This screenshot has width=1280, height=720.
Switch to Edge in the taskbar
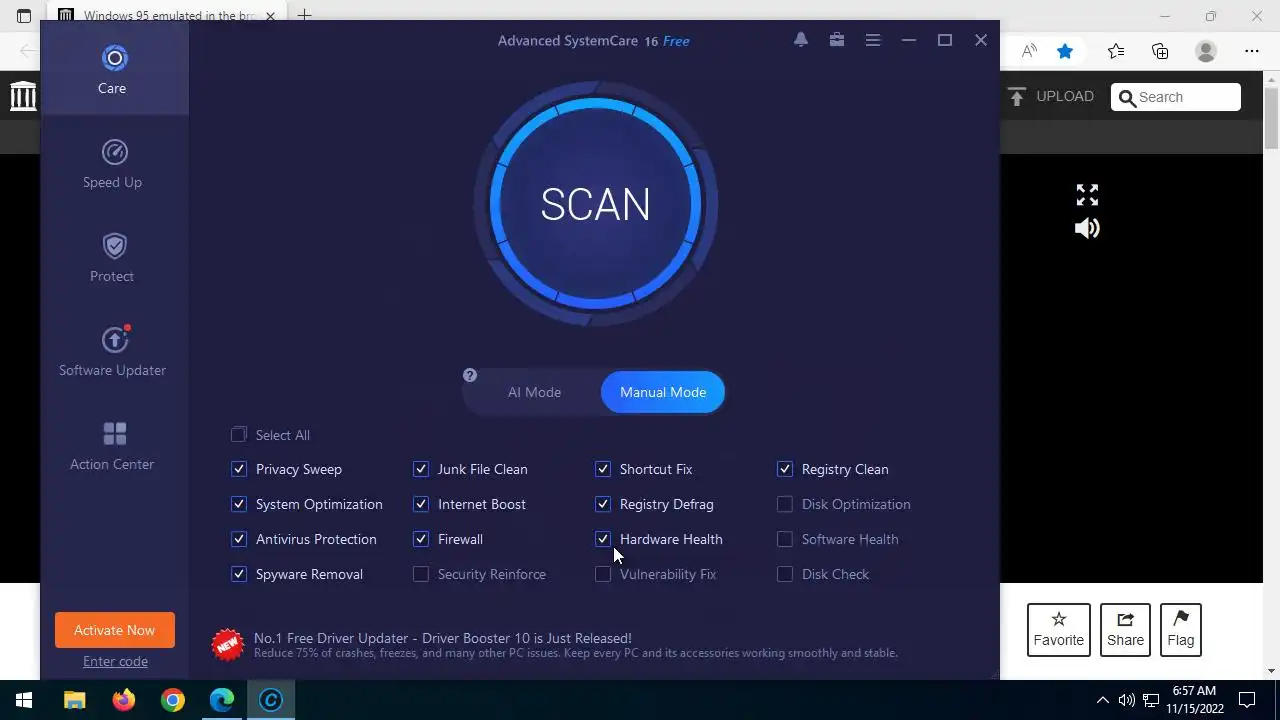tap(222, 700)
